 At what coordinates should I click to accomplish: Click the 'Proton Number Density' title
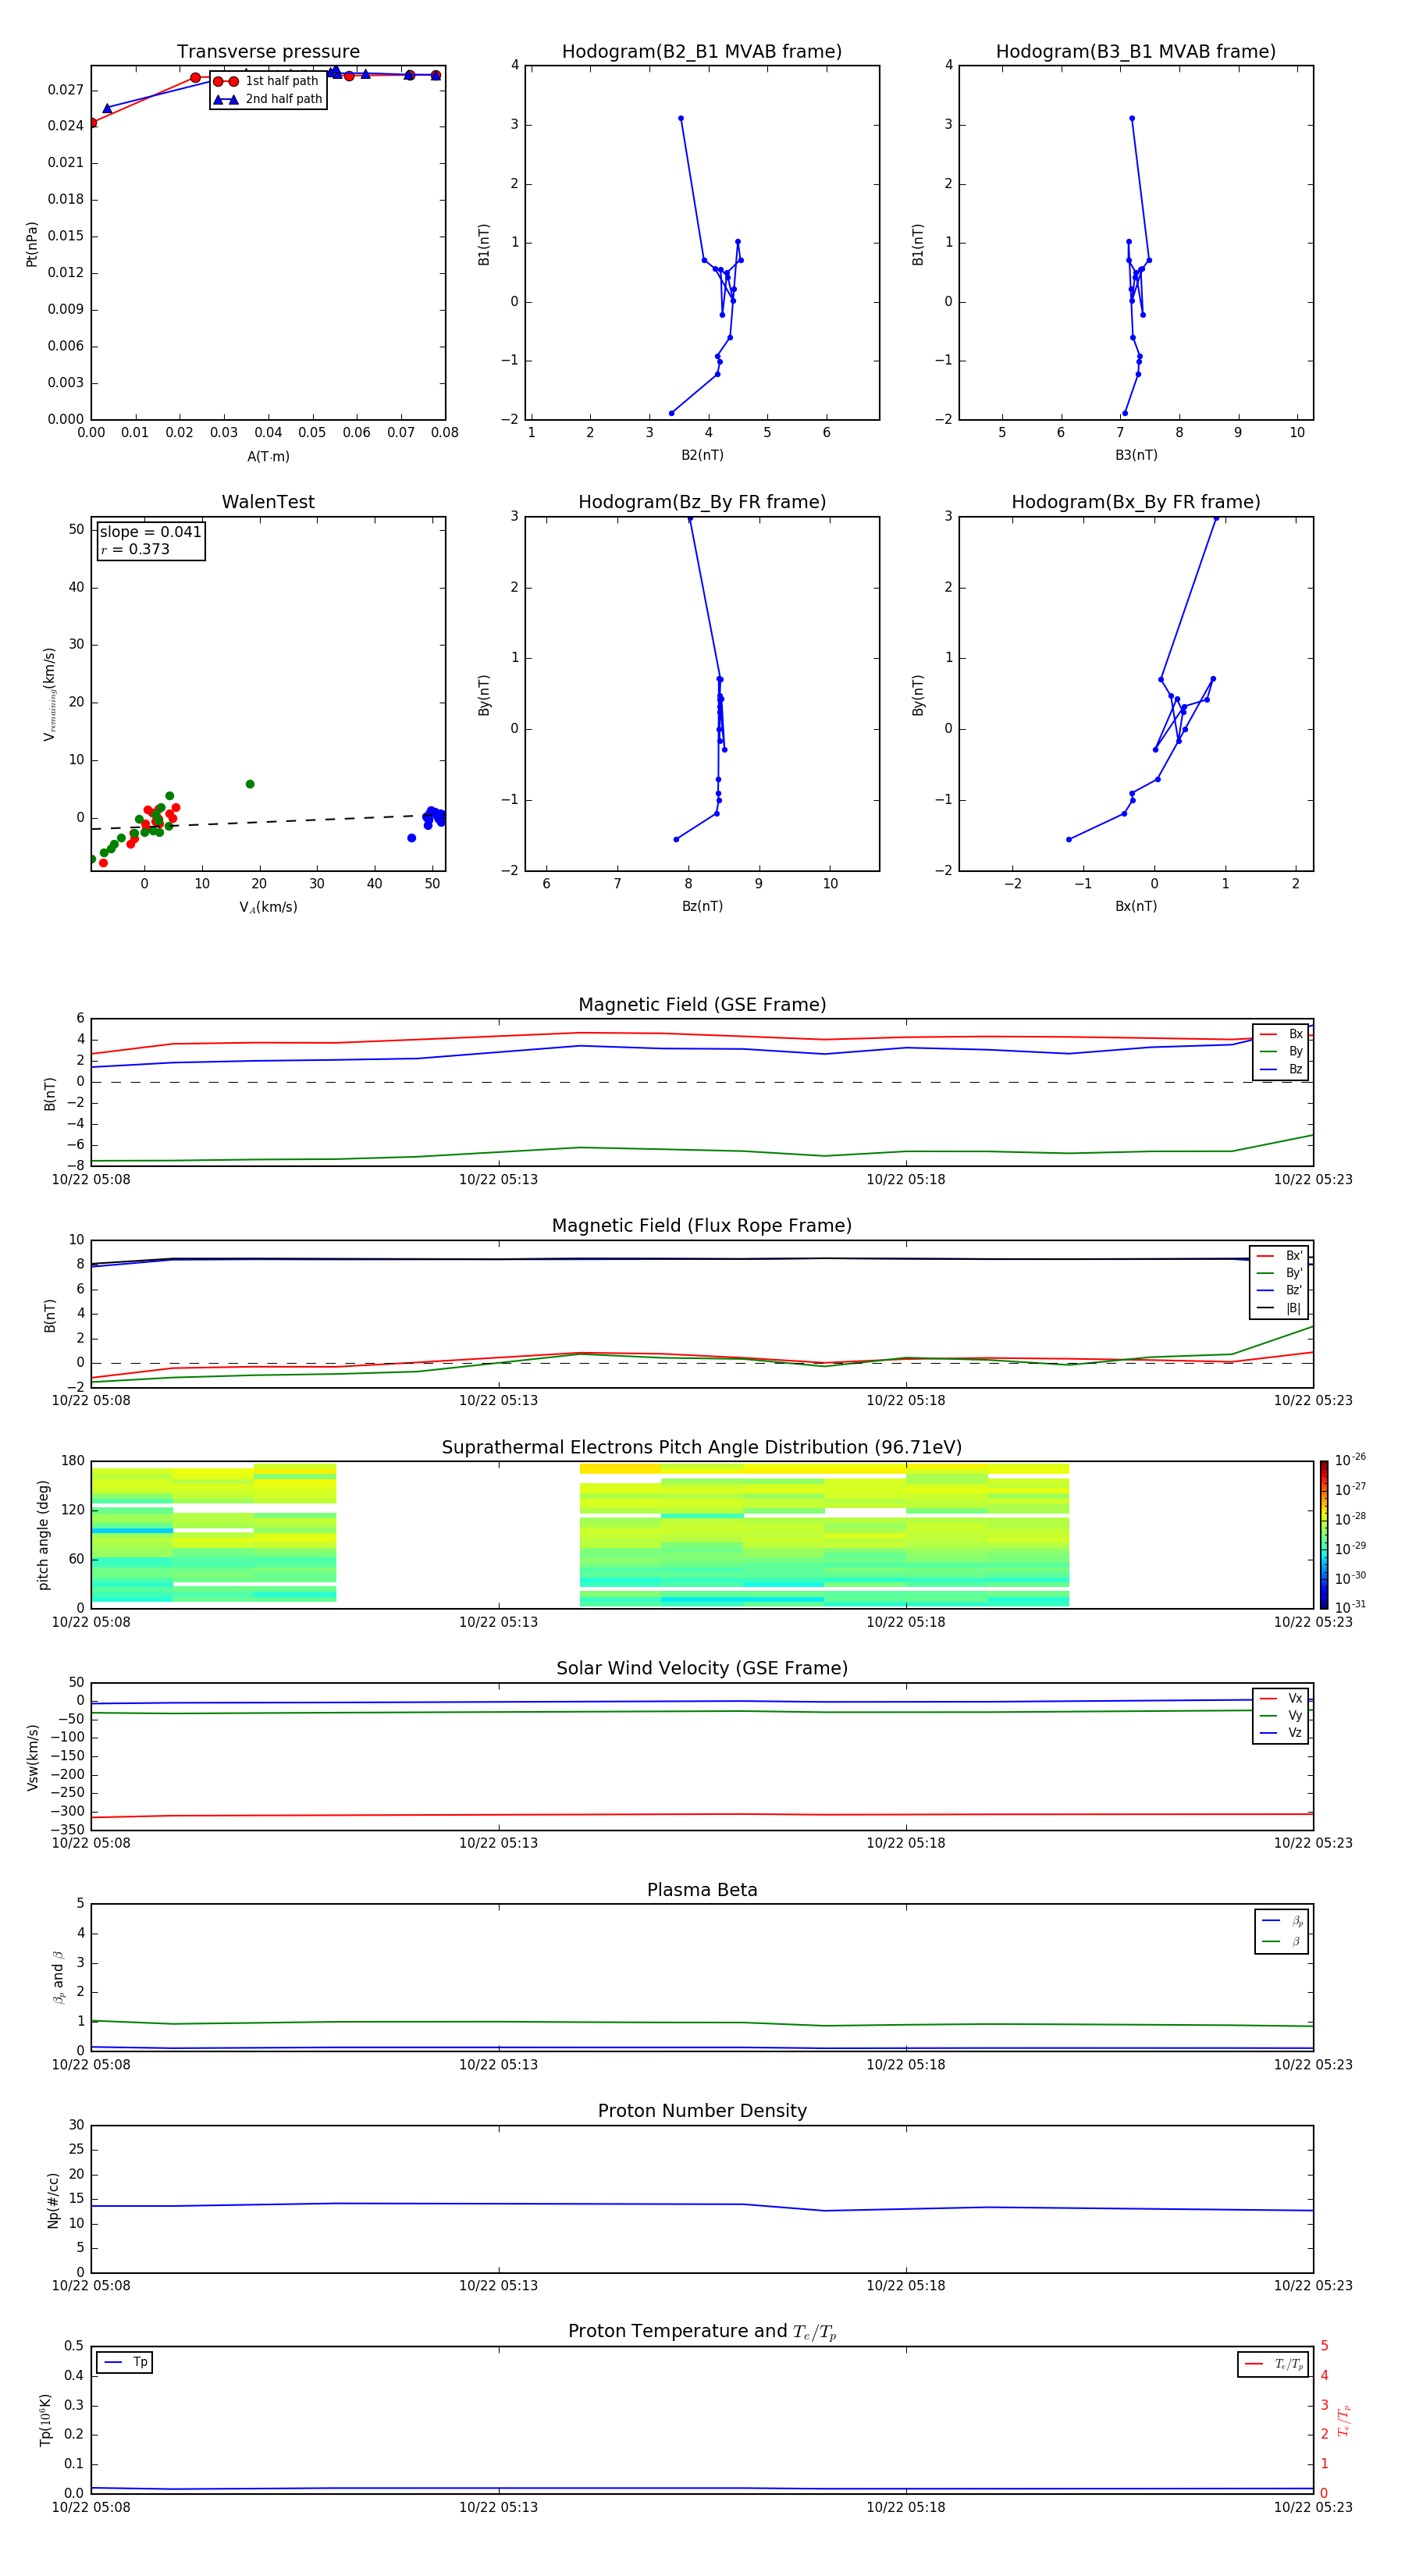(702, 2111)
